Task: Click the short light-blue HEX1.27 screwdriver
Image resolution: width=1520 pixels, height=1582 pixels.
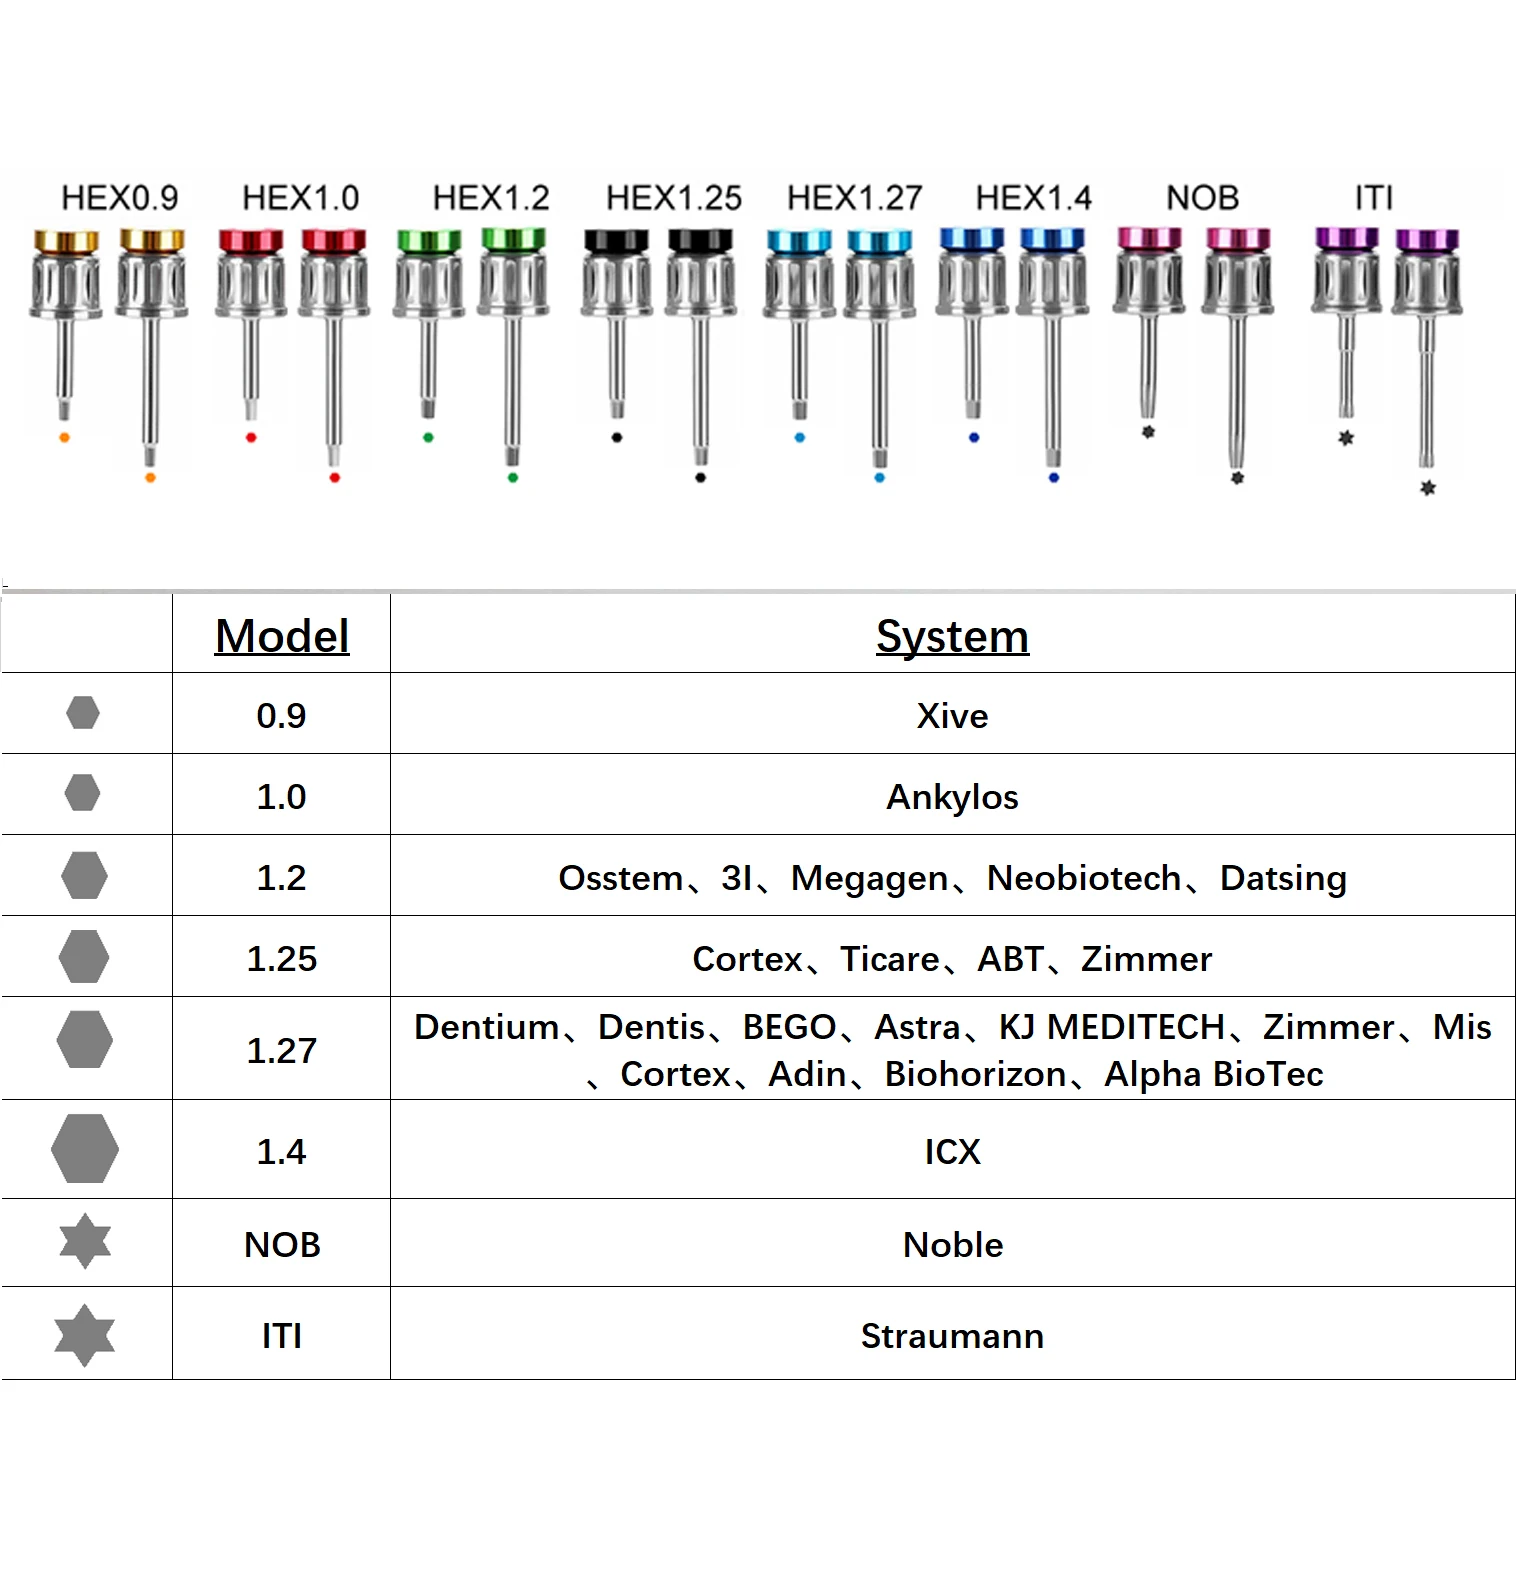Action: pos(799,325)
